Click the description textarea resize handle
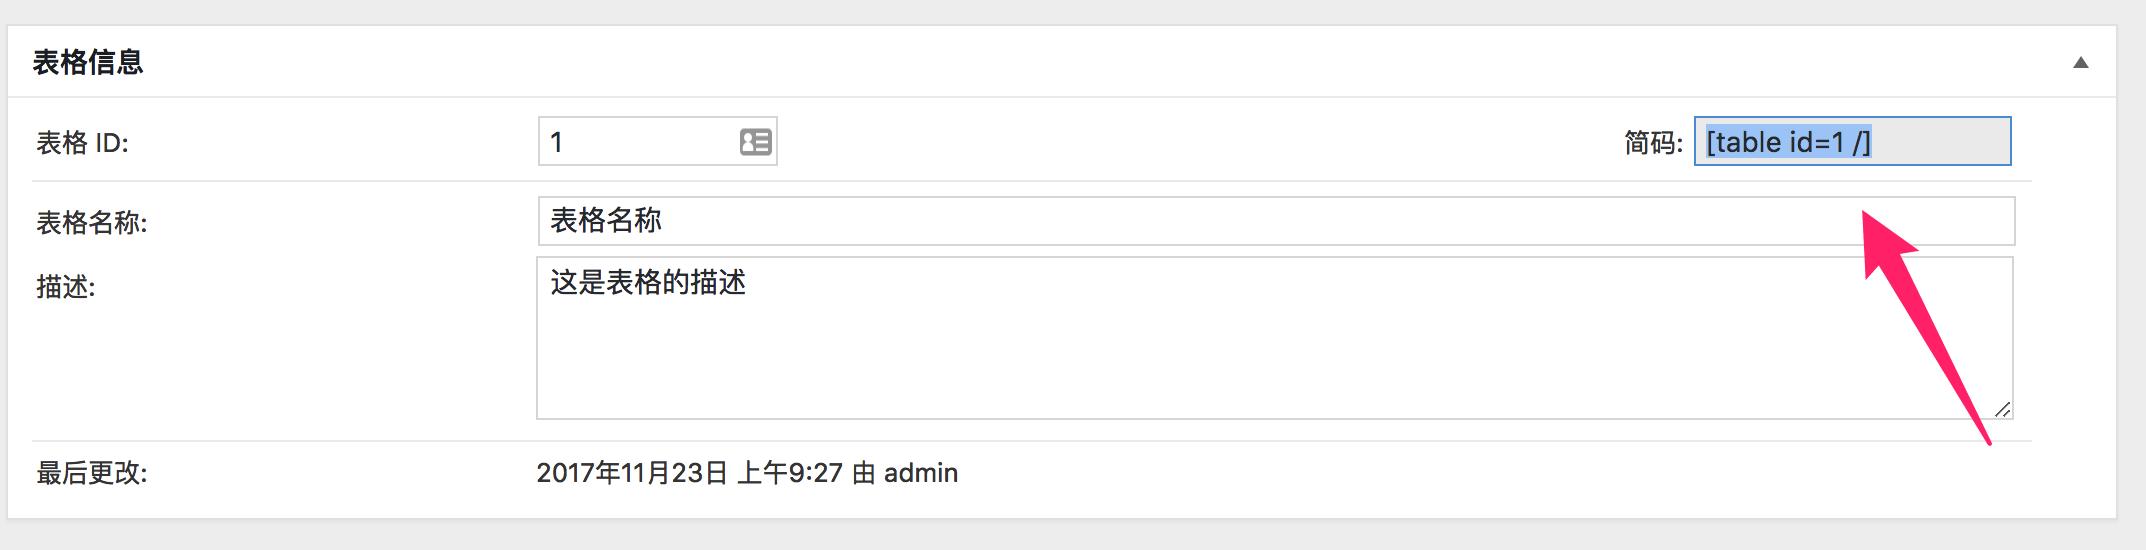This screenshot has height=550, width=2146. (2002, 409)
